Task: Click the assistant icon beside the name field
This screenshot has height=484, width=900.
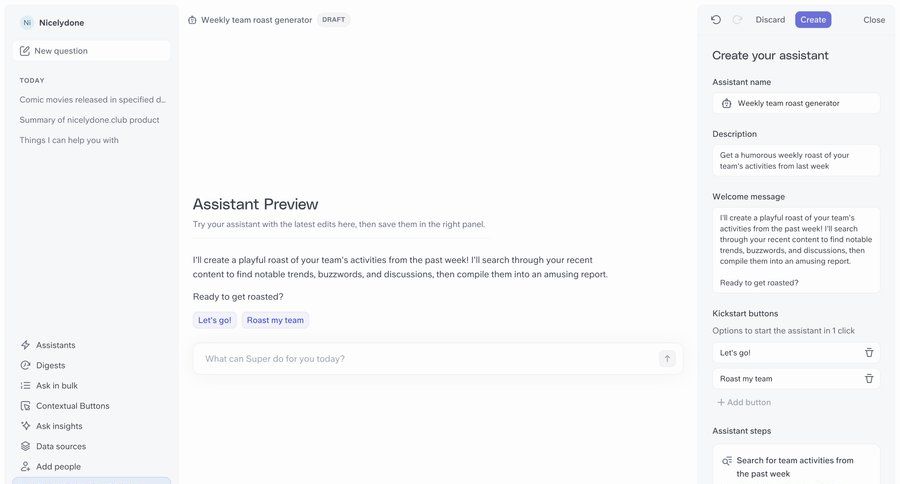Action: tap(727, 103)
